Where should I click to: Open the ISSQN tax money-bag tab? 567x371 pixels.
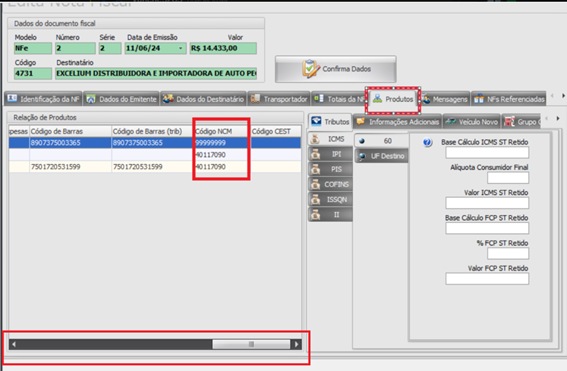(x=330, y=200)
